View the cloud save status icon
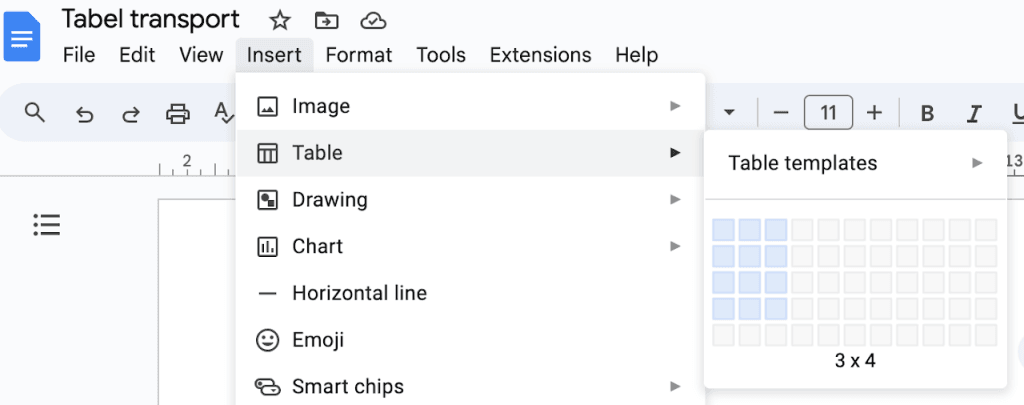1024x405 pixels. point(373,20)
